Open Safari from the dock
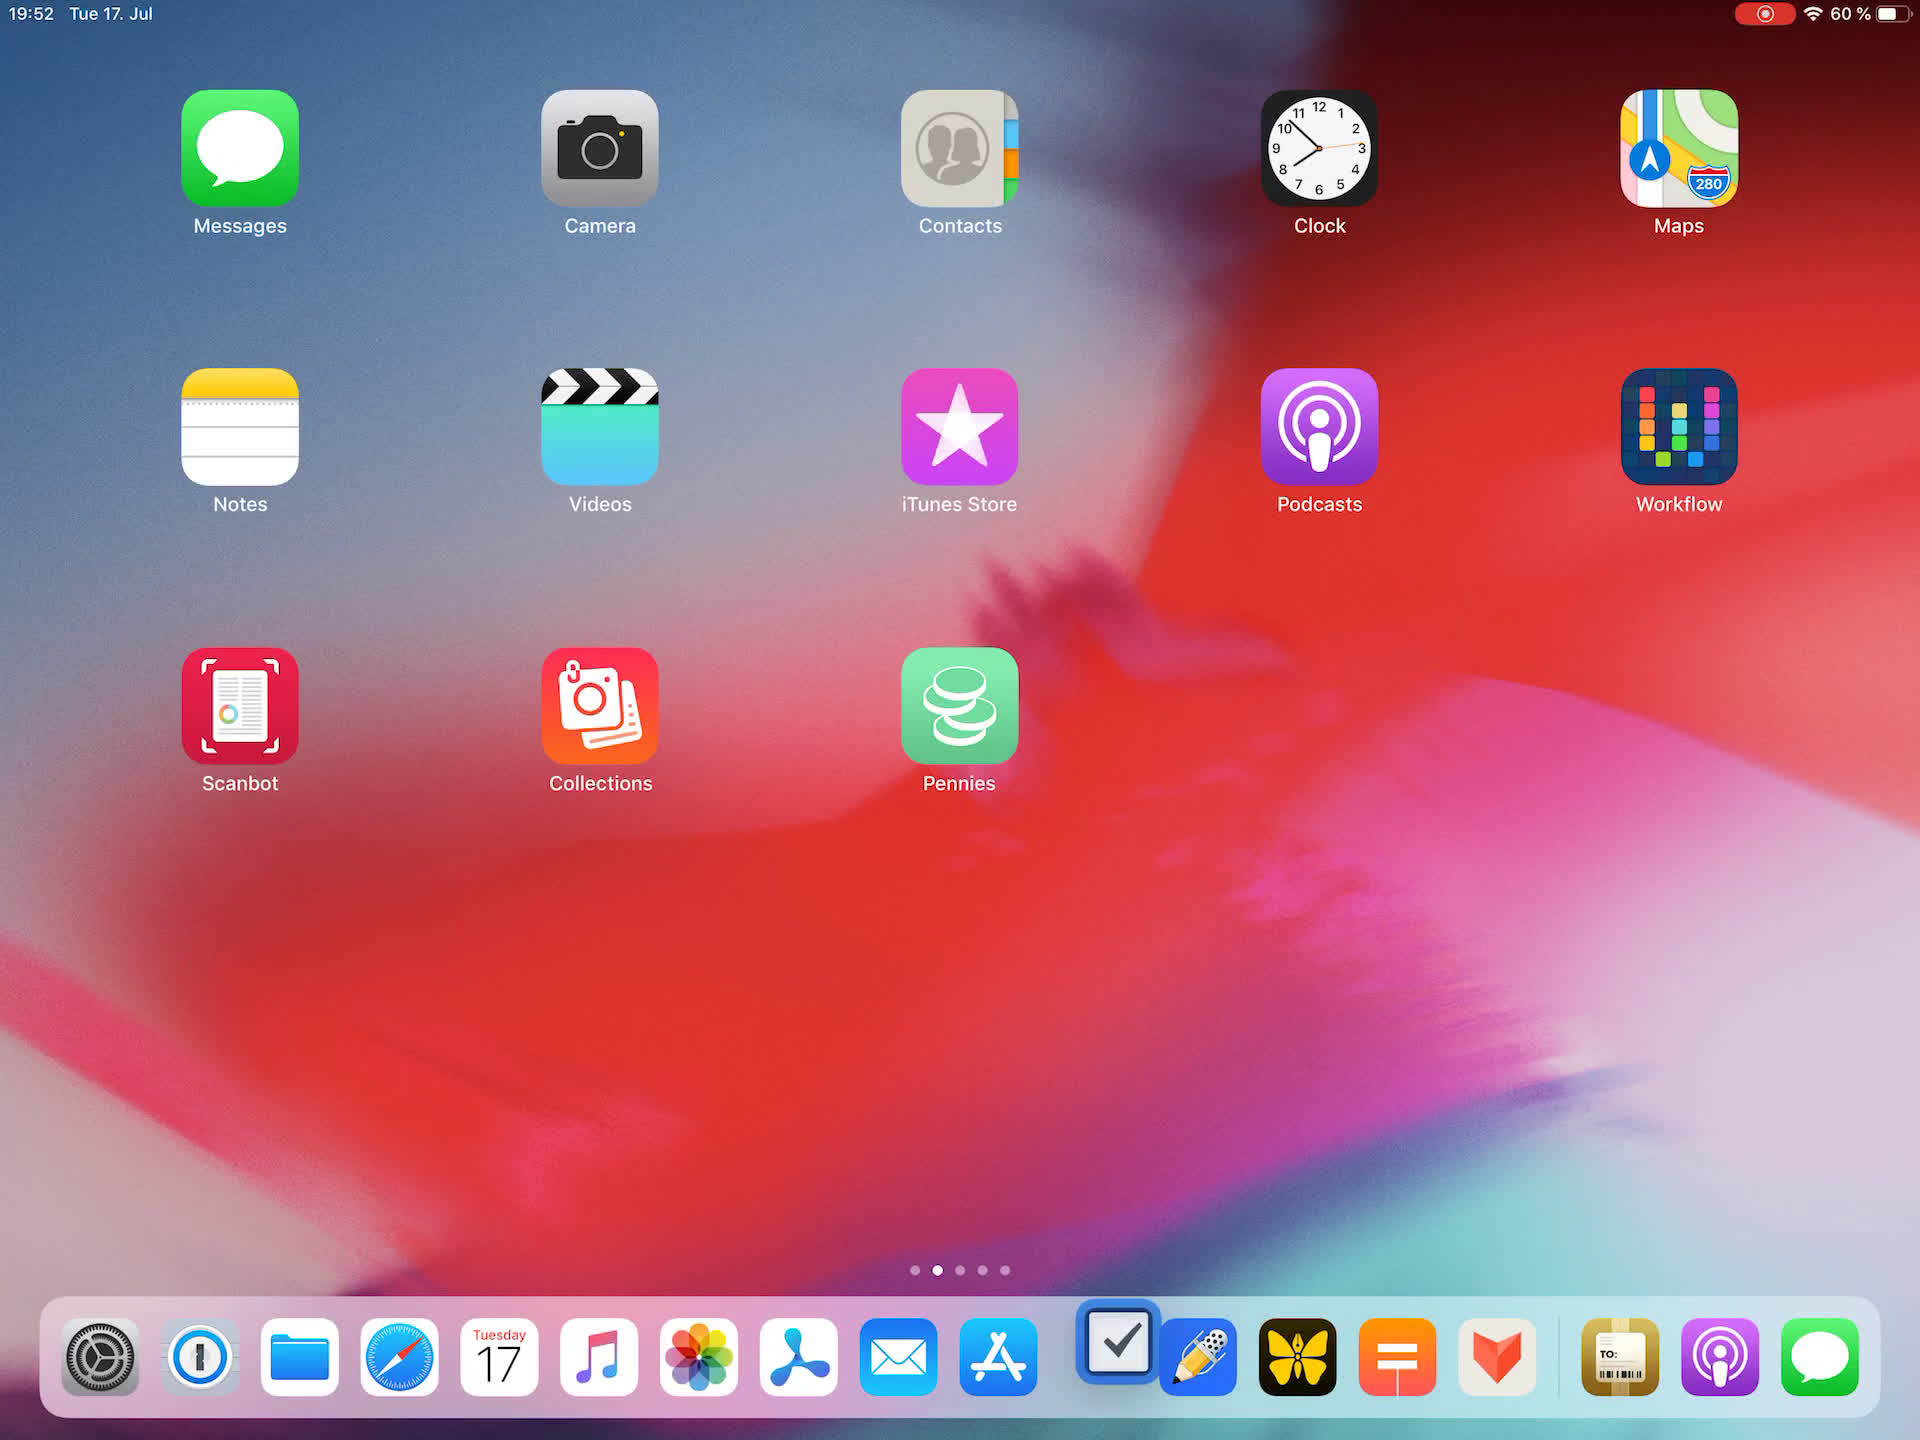Screen dimensions: 1920x1440 399,1357
